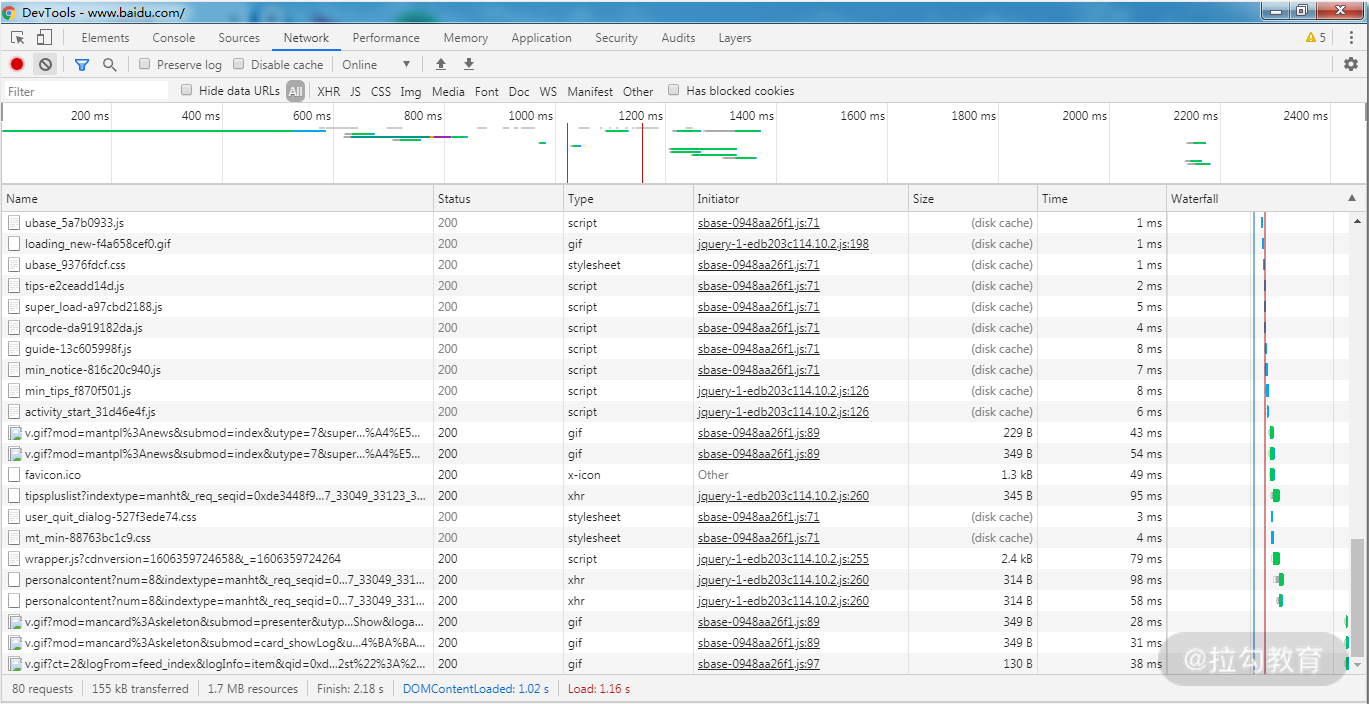Viewport: 1369px width, 704px height.
Task: Filter requests by Img type
Action: click(411, 91)
